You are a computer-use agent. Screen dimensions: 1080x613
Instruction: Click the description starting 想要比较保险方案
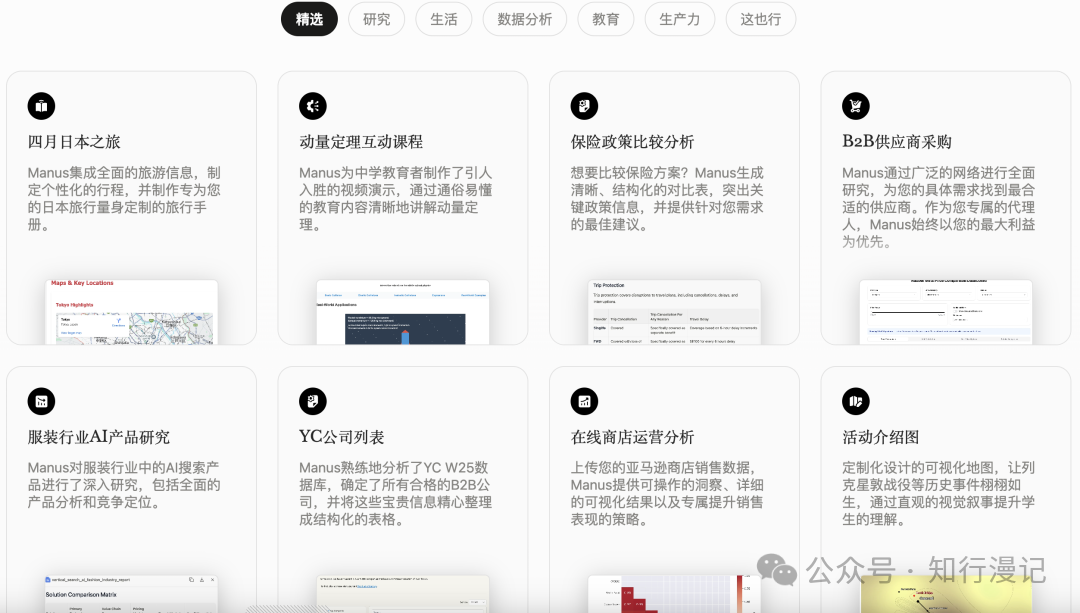click(667, 198)
